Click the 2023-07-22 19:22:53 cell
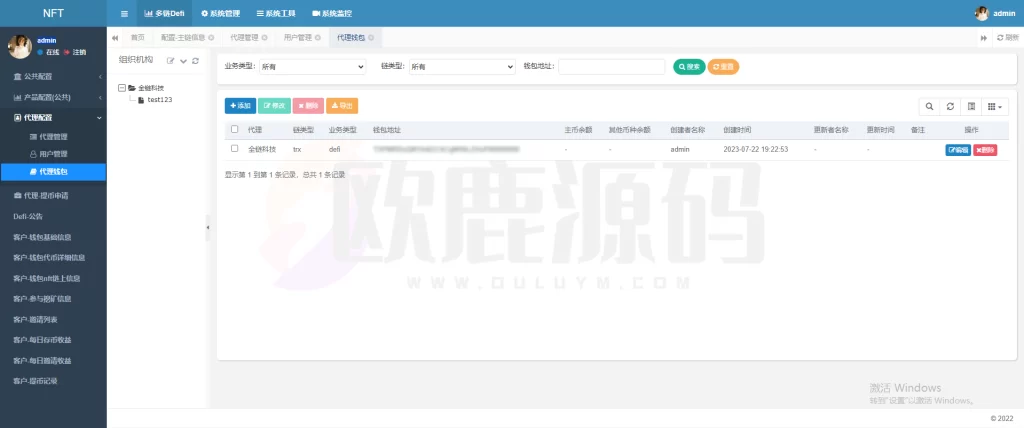Viewport: 1024px width, 428px height. (x=756, y=150)
